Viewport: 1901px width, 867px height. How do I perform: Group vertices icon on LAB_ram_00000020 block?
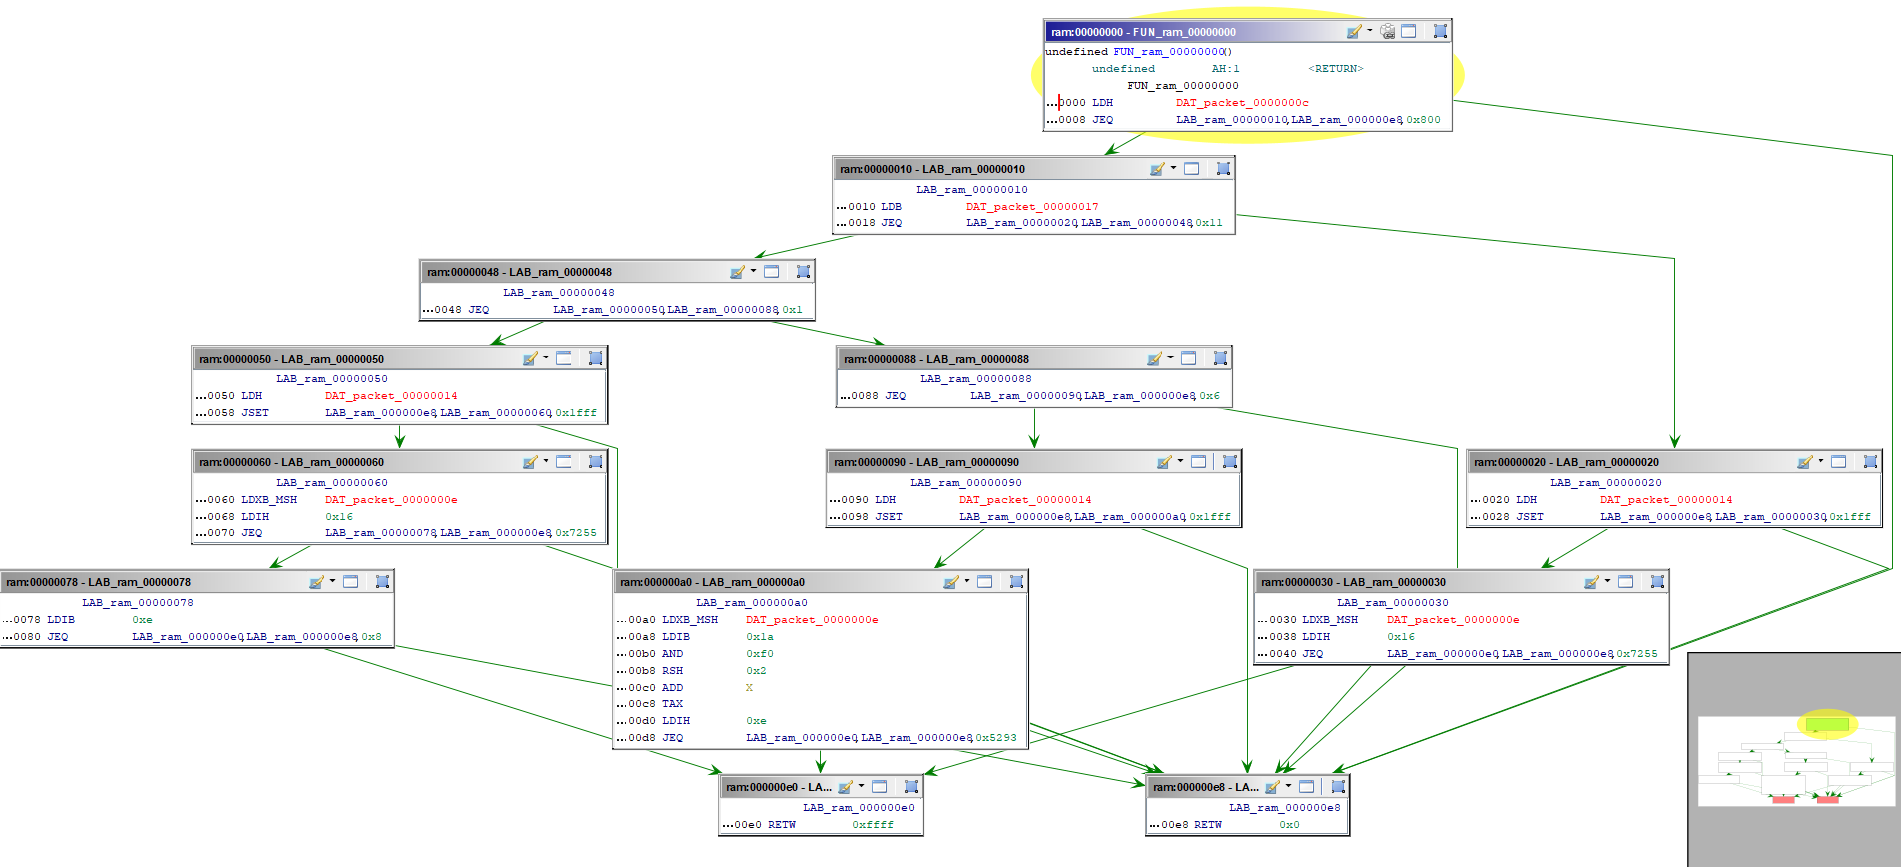[1870, 462]
